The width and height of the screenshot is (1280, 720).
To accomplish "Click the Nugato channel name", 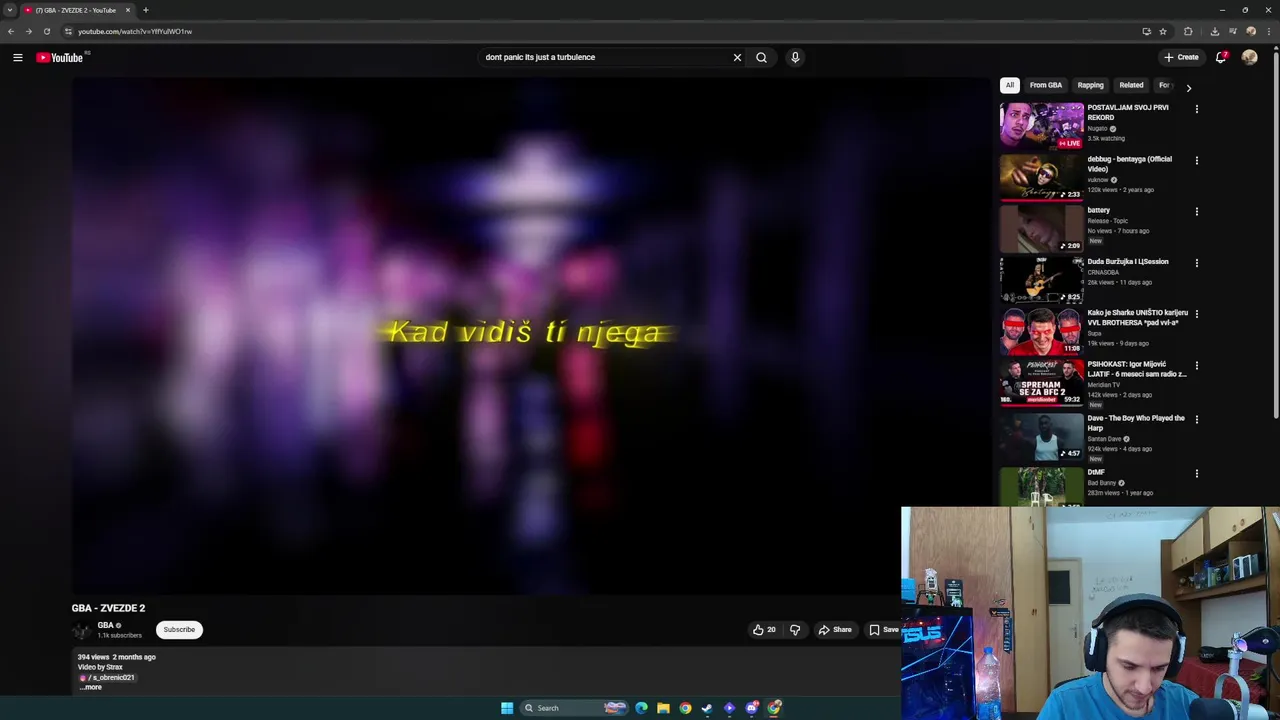I will coord(1097,128).
